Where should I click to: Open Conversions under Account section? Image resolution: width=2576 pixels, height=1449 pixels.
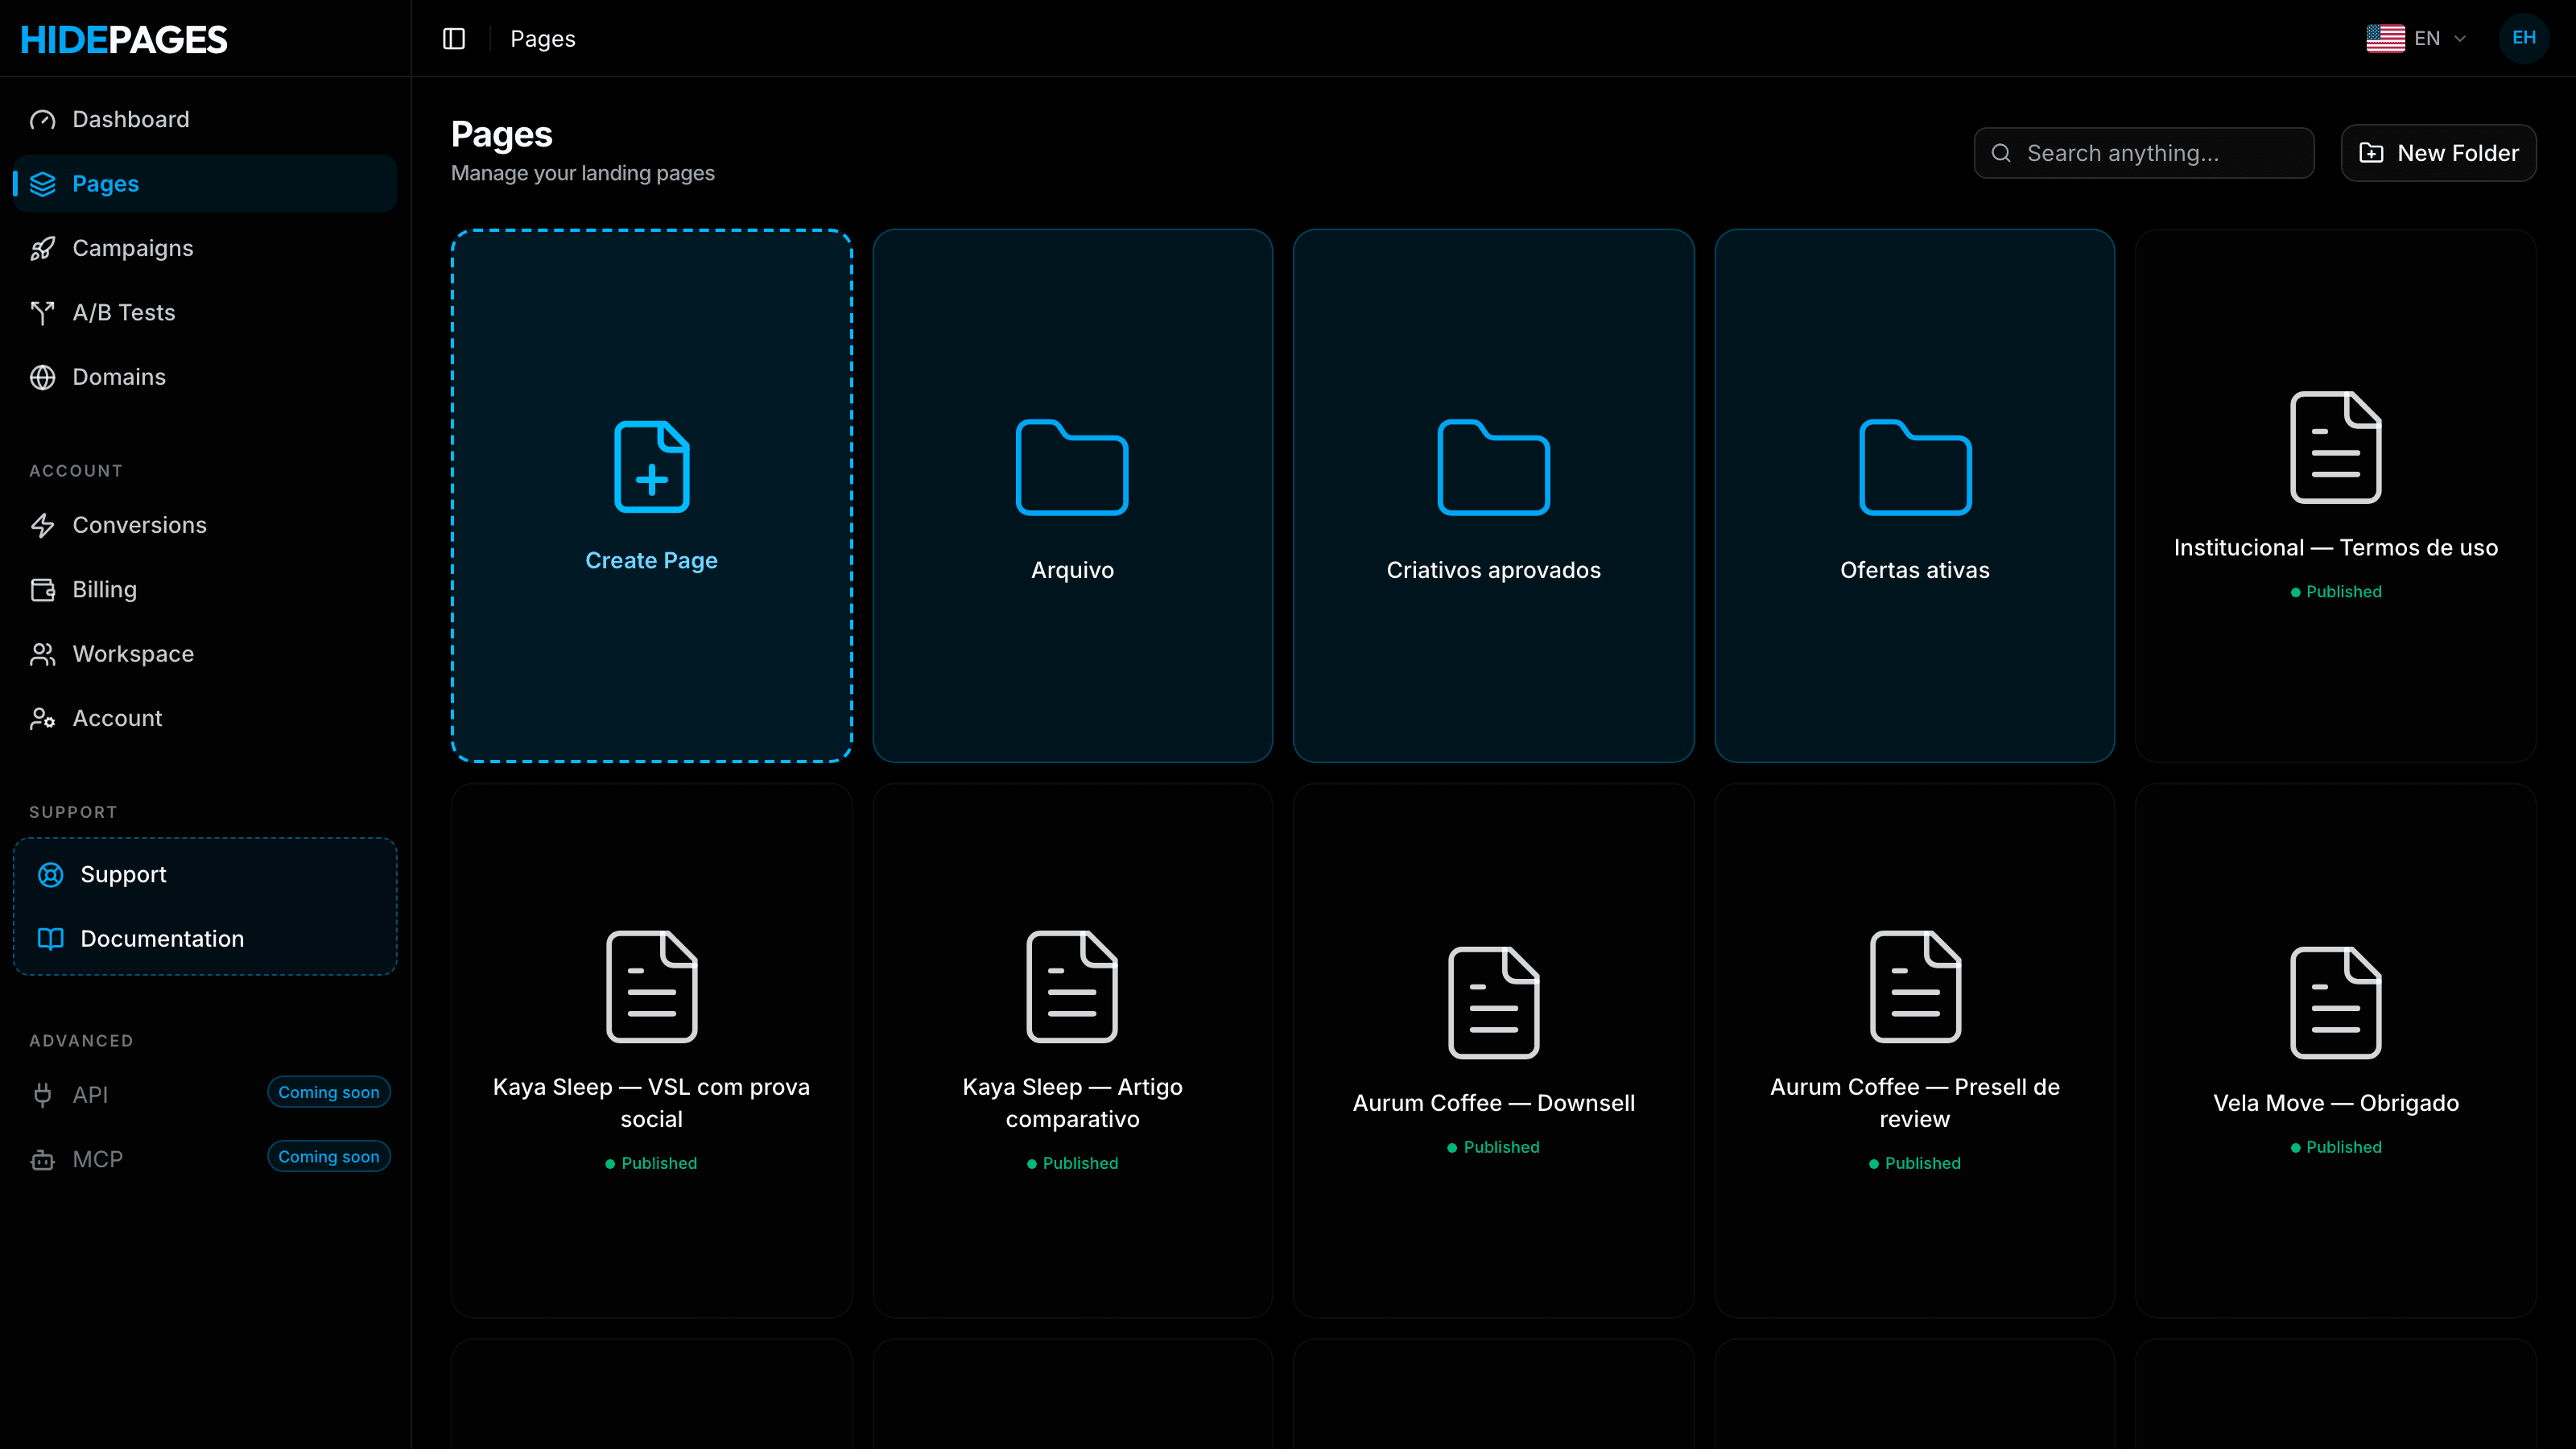pos(205,525)
